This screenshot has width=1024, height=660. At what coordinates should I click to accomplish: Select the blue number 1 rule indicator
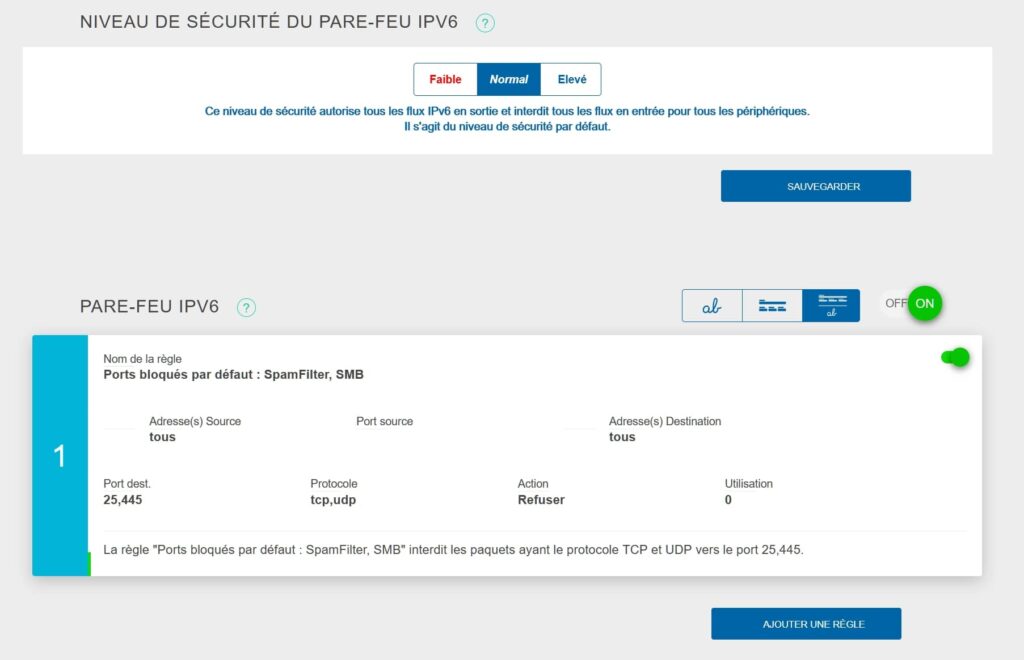tap(60, 456)
